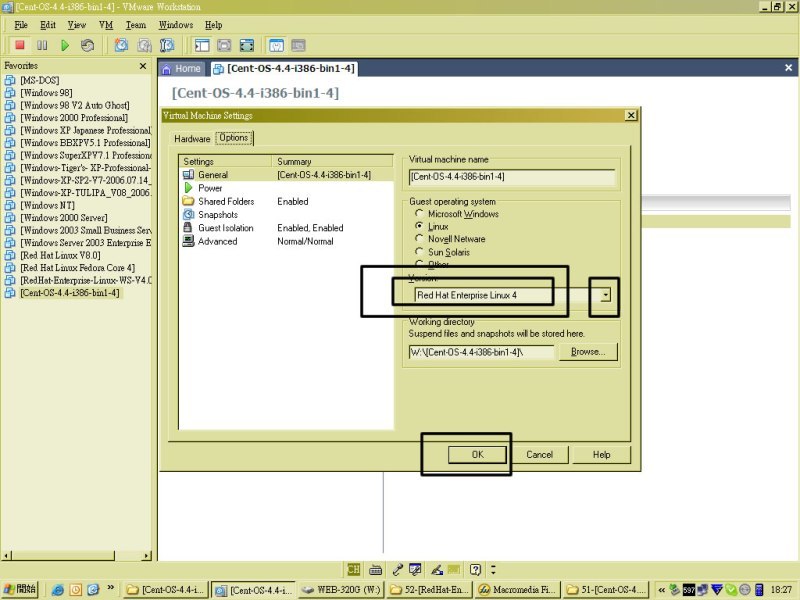Click the Reset toolbar button
The width and height of the screenshot is (800, 600).
[87, 45]
